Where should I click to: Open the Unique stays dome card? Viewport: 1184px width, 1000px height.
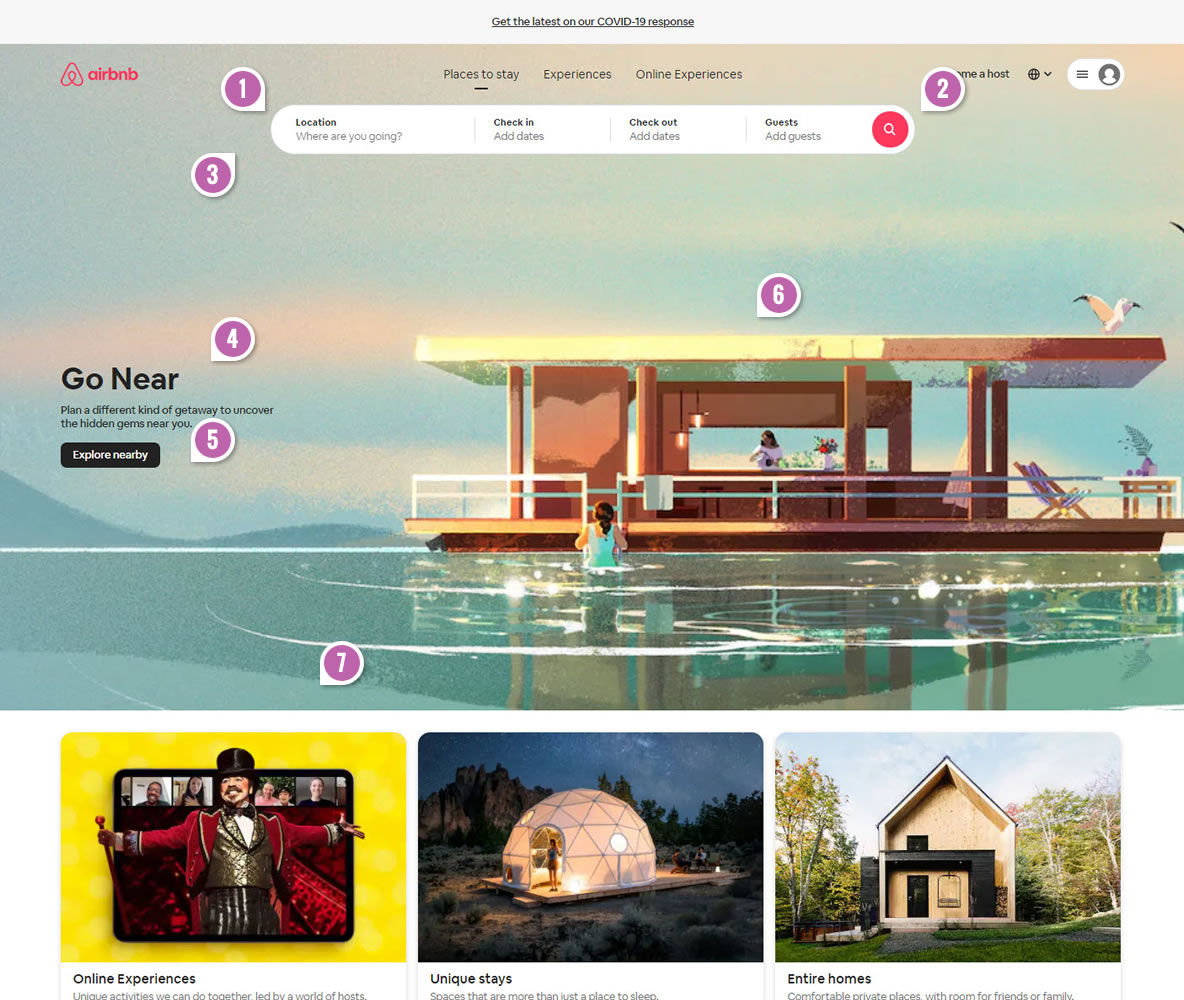pyautogui.click(x=590, y=847)
